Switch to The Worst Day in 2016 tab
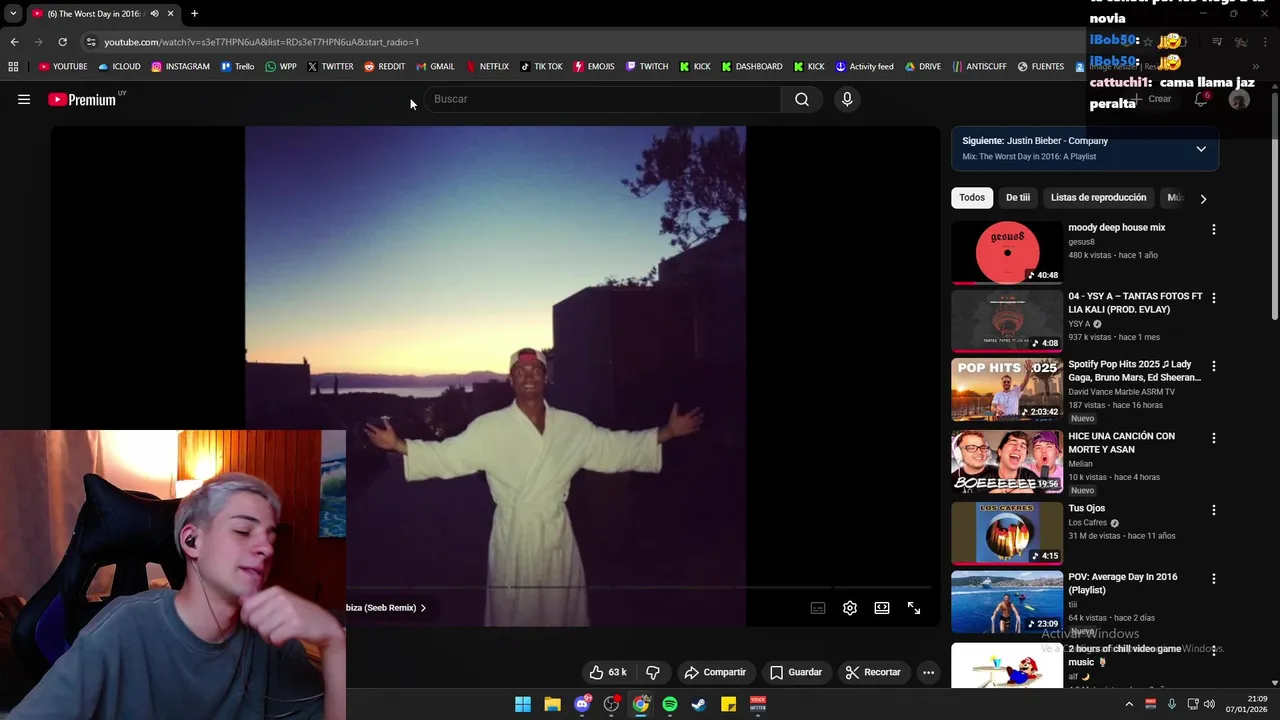The width and height of the screenshot is (1280, 720). pos(97,14)
